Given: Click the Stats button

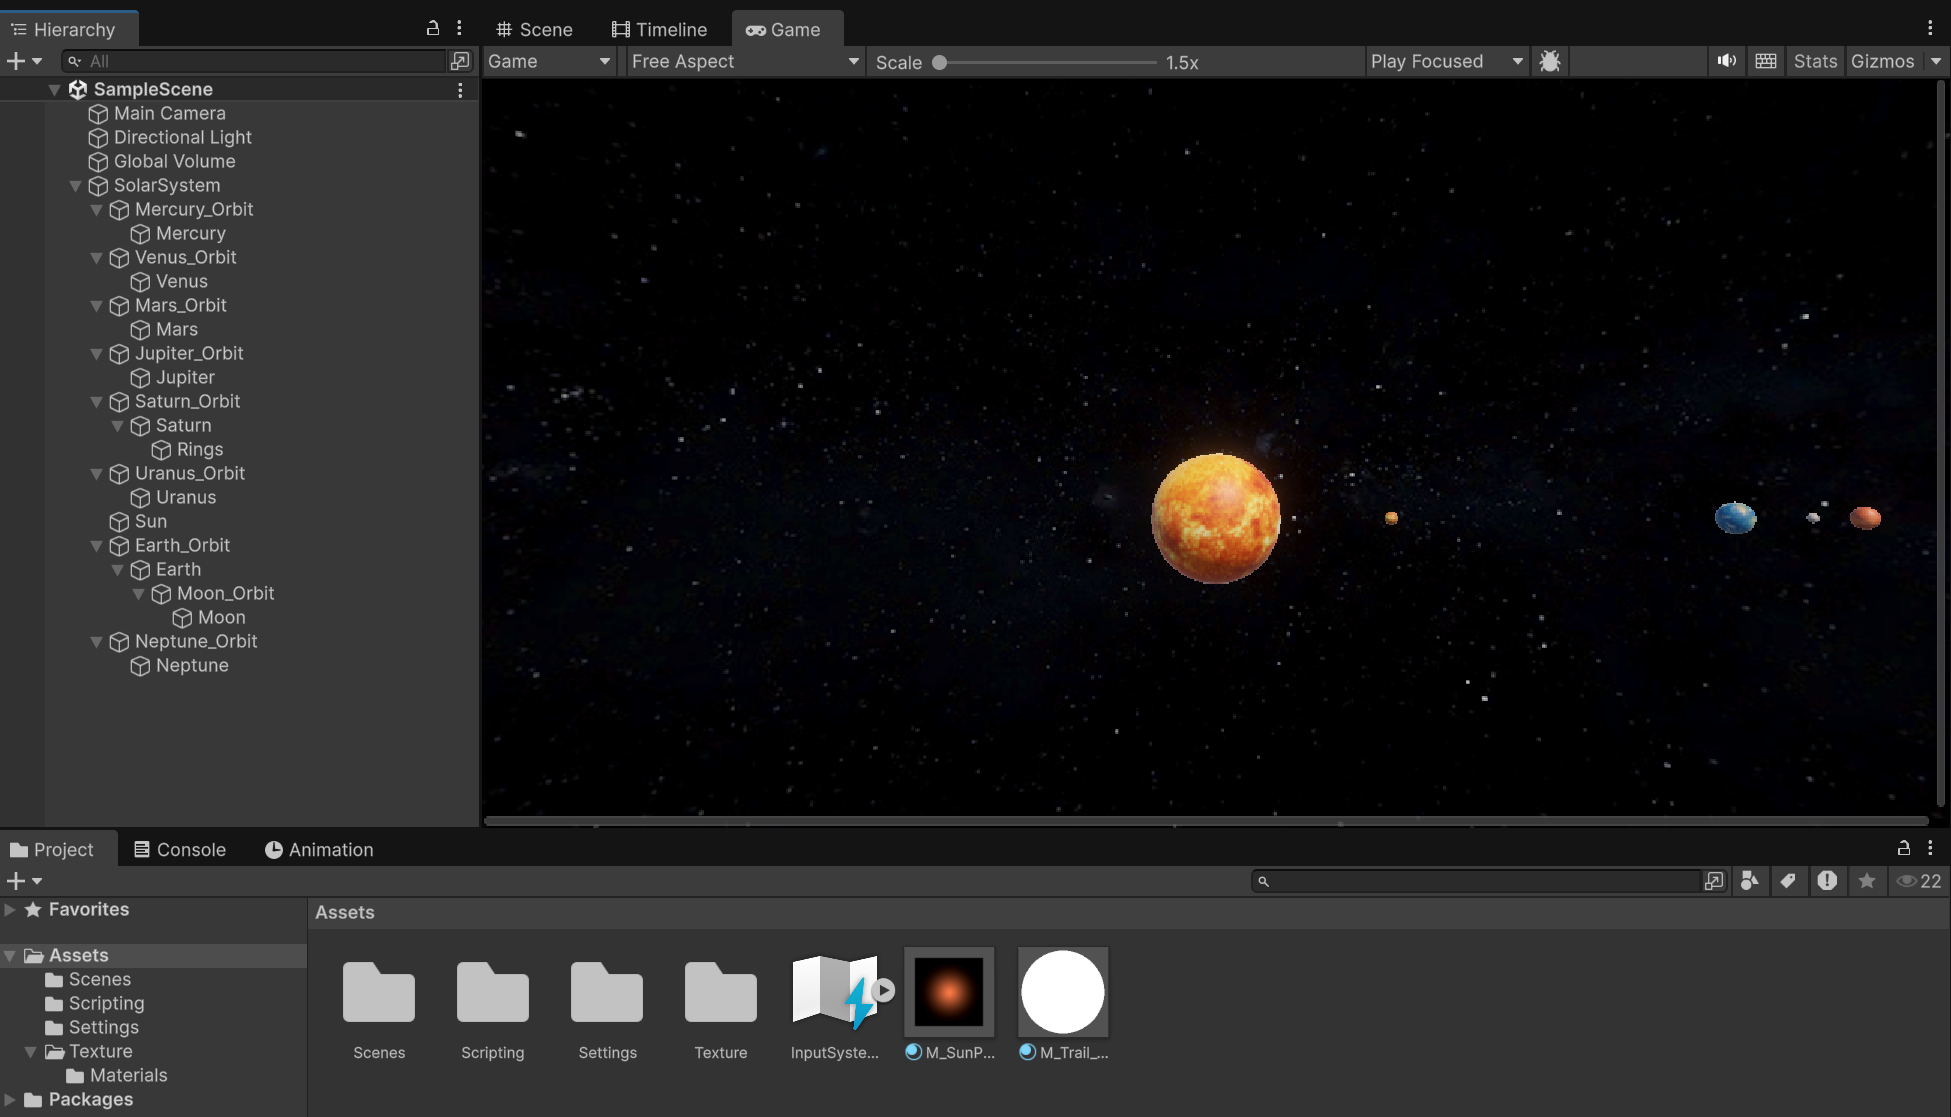Looking at the screenshot, I should pos(1815,61).
